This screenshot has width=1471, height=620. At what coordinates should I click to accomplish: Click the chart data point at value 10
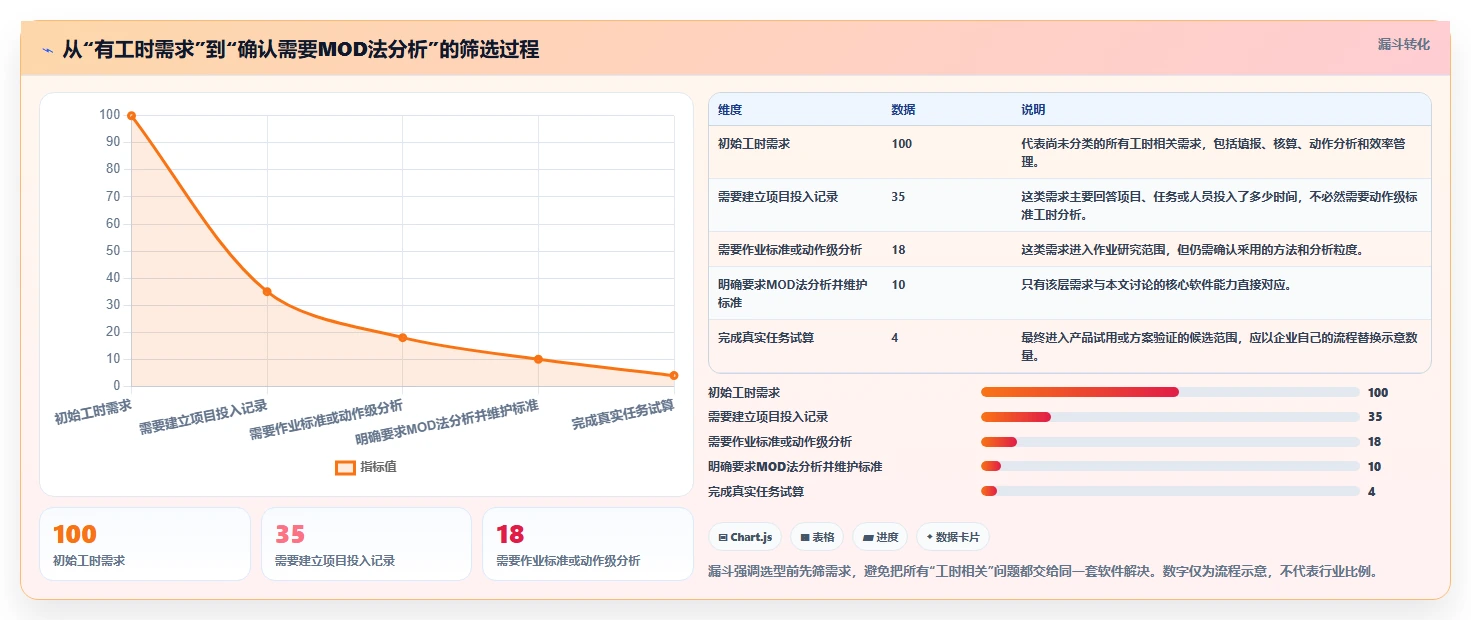point(538,359)
